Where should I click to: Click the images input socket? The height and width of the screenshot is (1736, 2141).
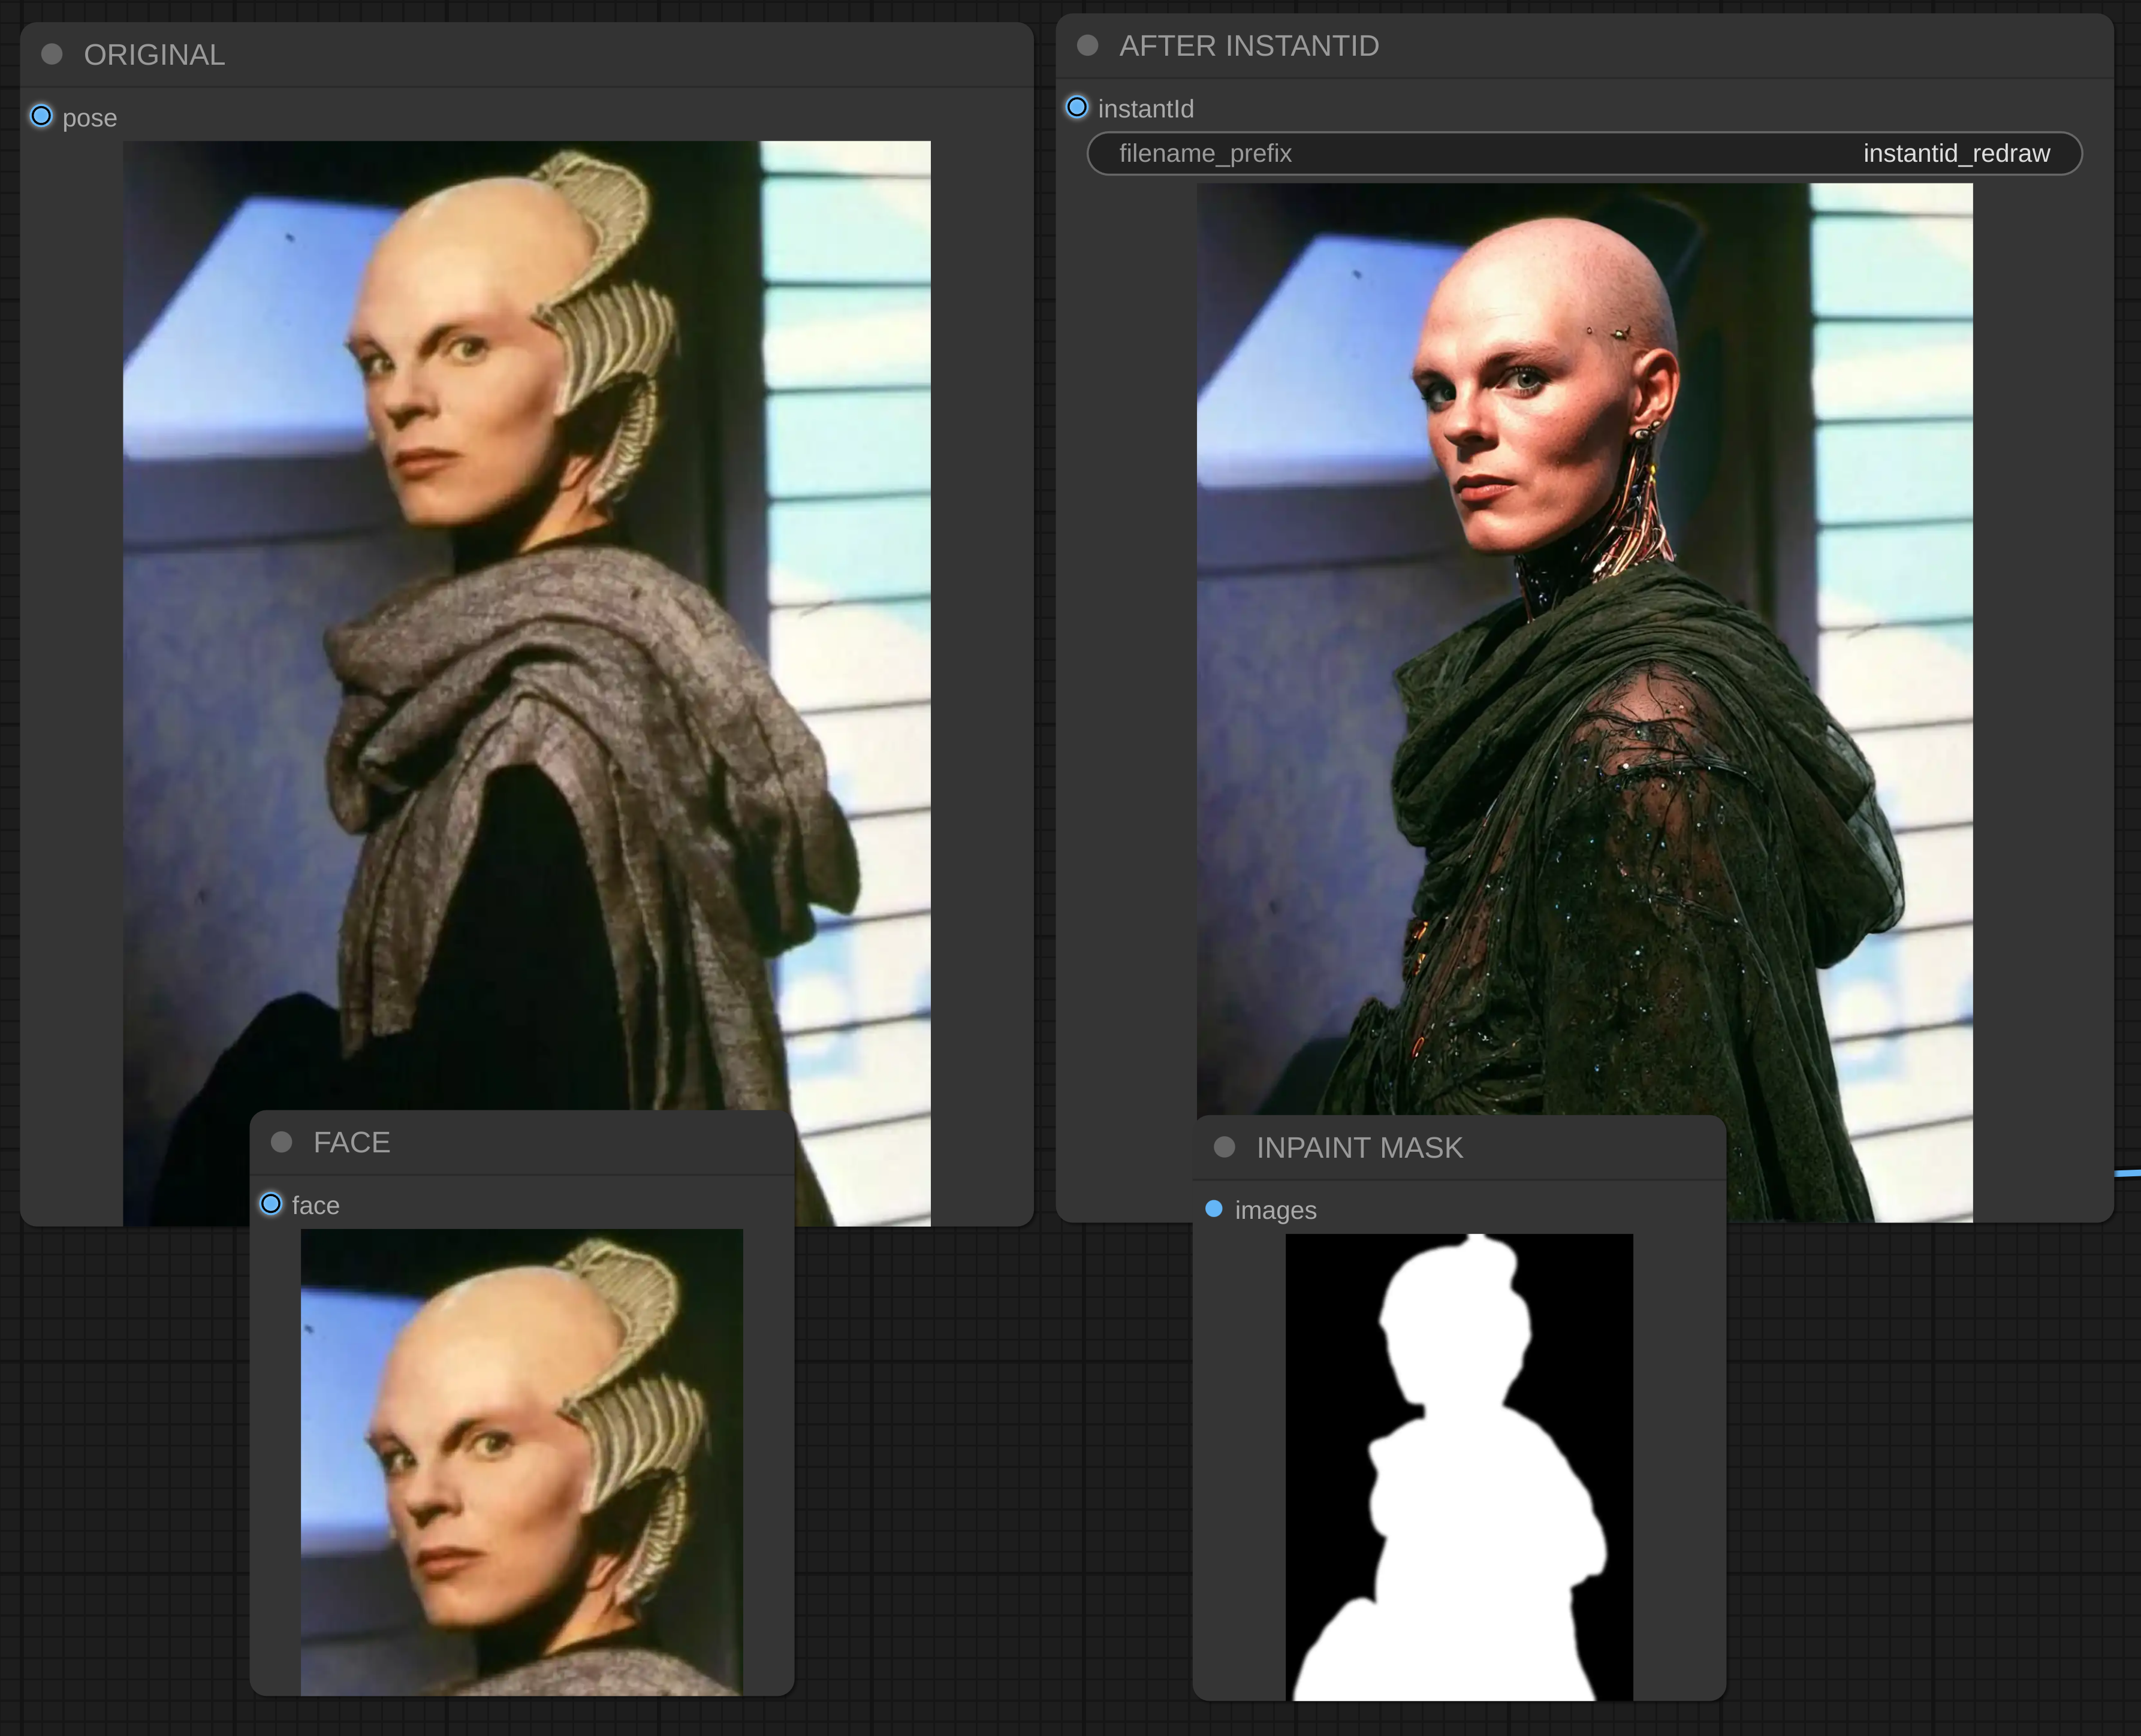click(x=1214, y=1209)
